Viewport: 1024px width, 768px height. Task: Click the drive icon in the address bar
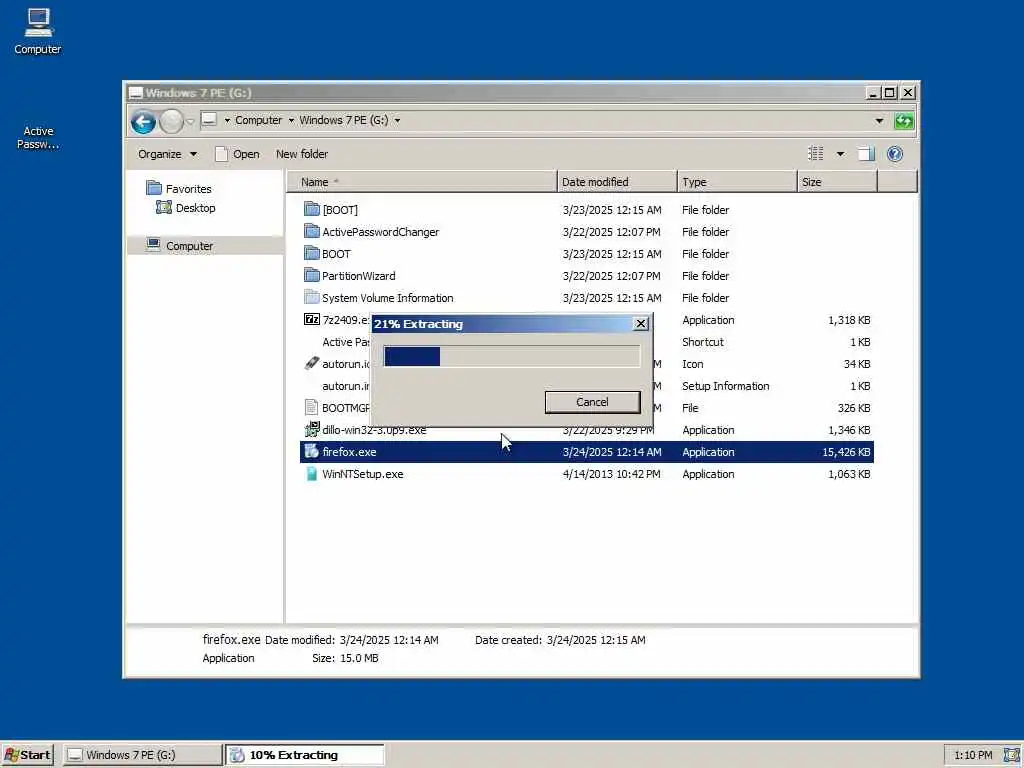pos(209,120)
